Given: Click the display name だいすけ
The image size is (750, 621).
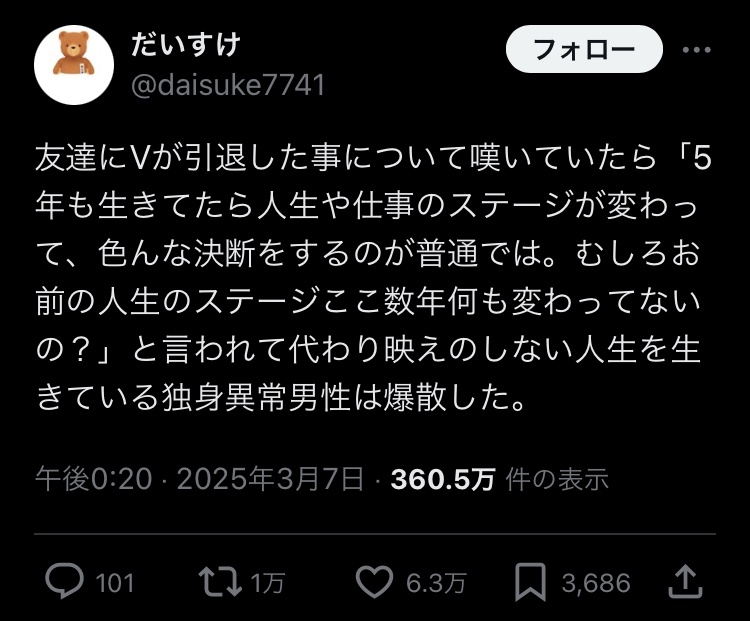Looking at the screenshot, I should click(x=185, y=44).
